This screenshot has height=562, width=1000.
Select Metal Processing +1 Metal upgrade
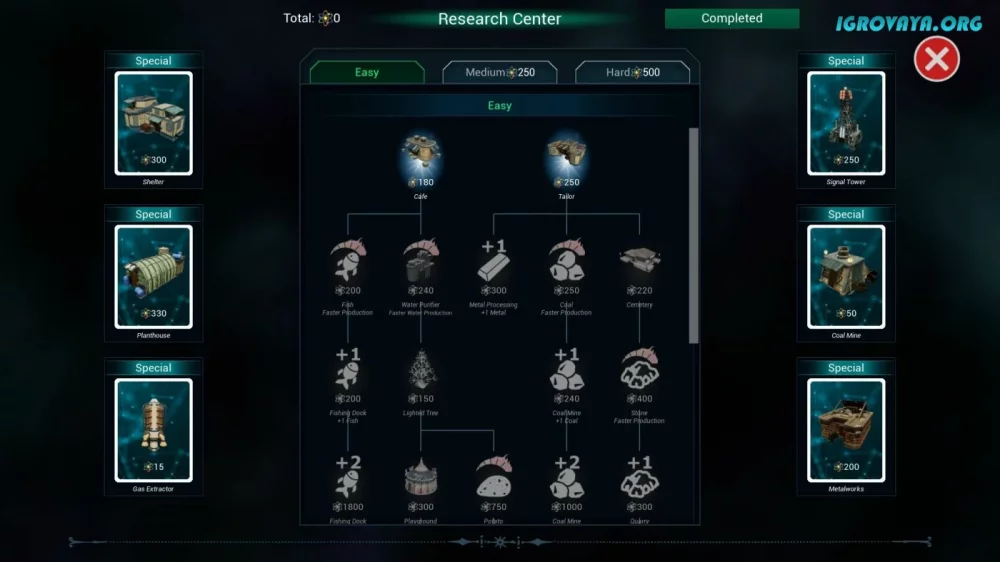pos(494,260)
